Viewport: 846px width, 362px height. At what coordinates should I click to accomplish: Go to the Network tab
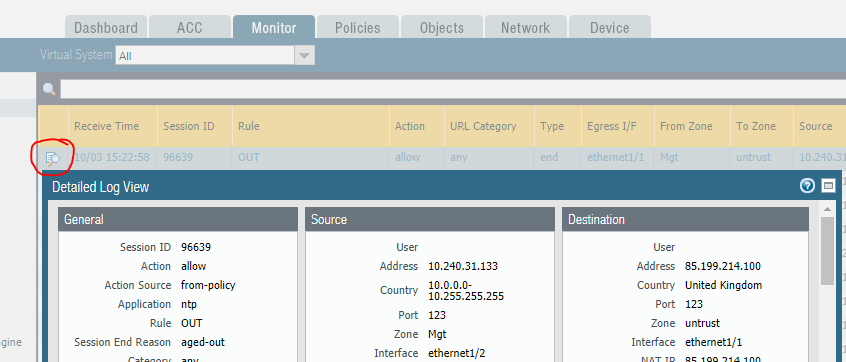526,28
